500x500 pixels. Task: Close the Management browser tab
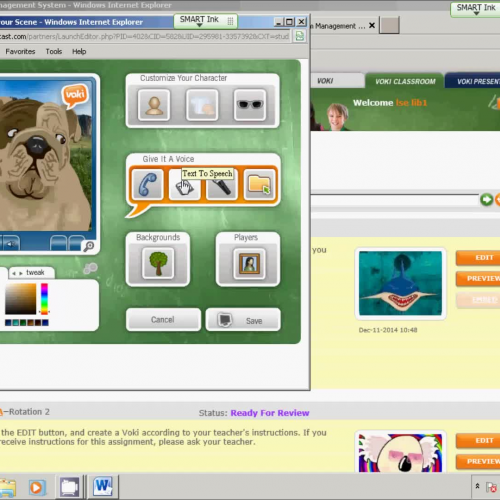coord(372,25)
